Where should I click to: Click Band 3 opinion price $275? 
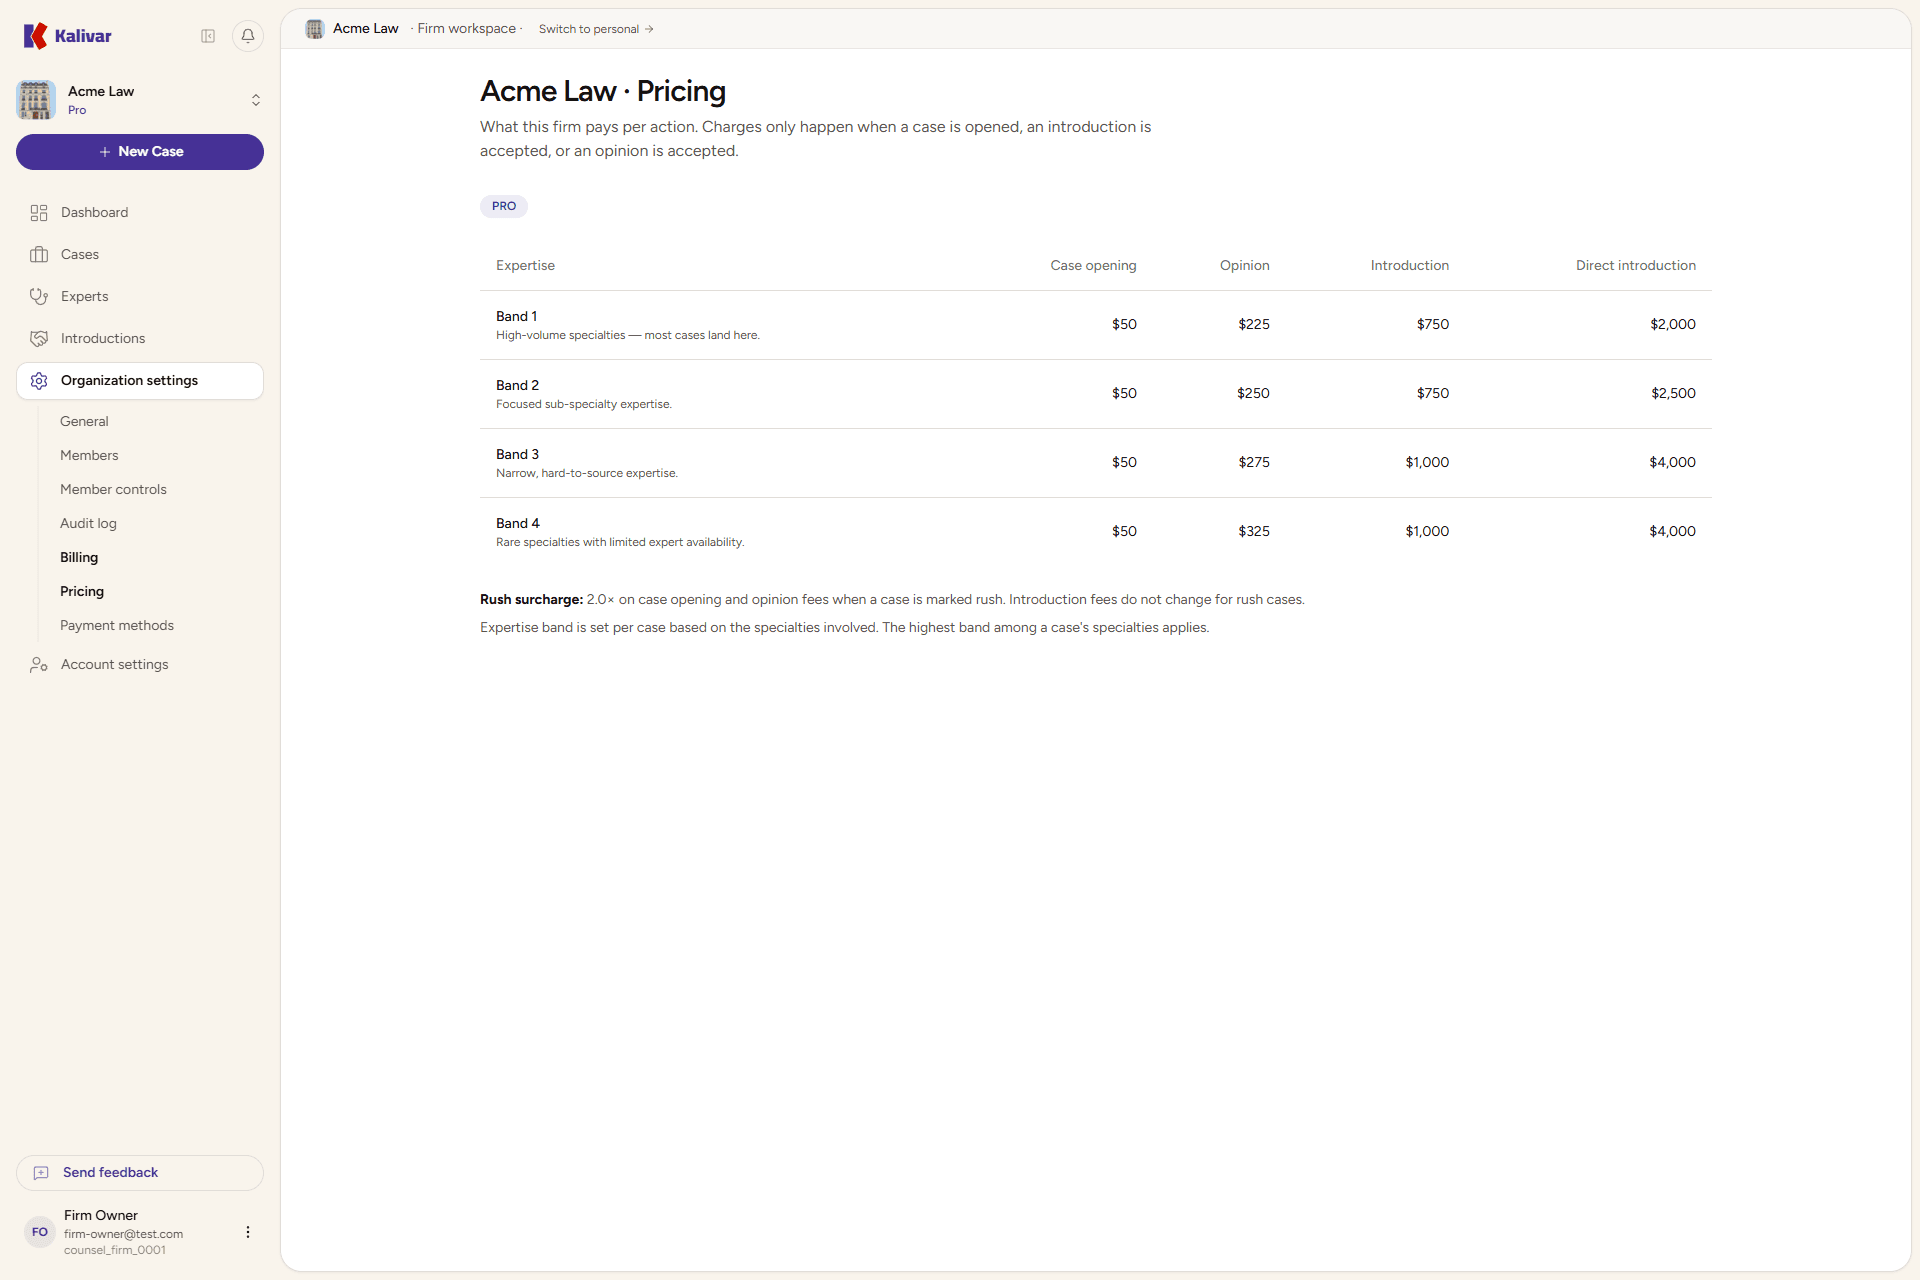click(x=1254, y=463)
